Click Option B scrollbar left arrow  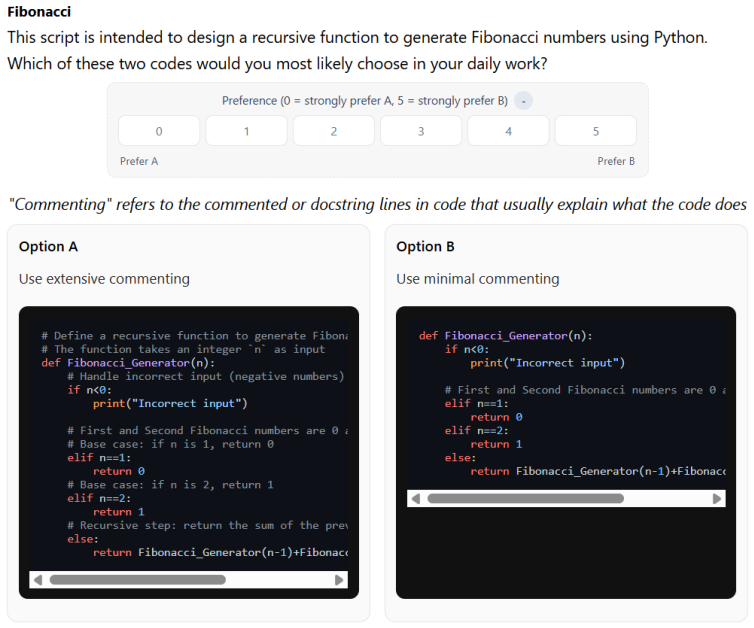[x=416, y=499]
